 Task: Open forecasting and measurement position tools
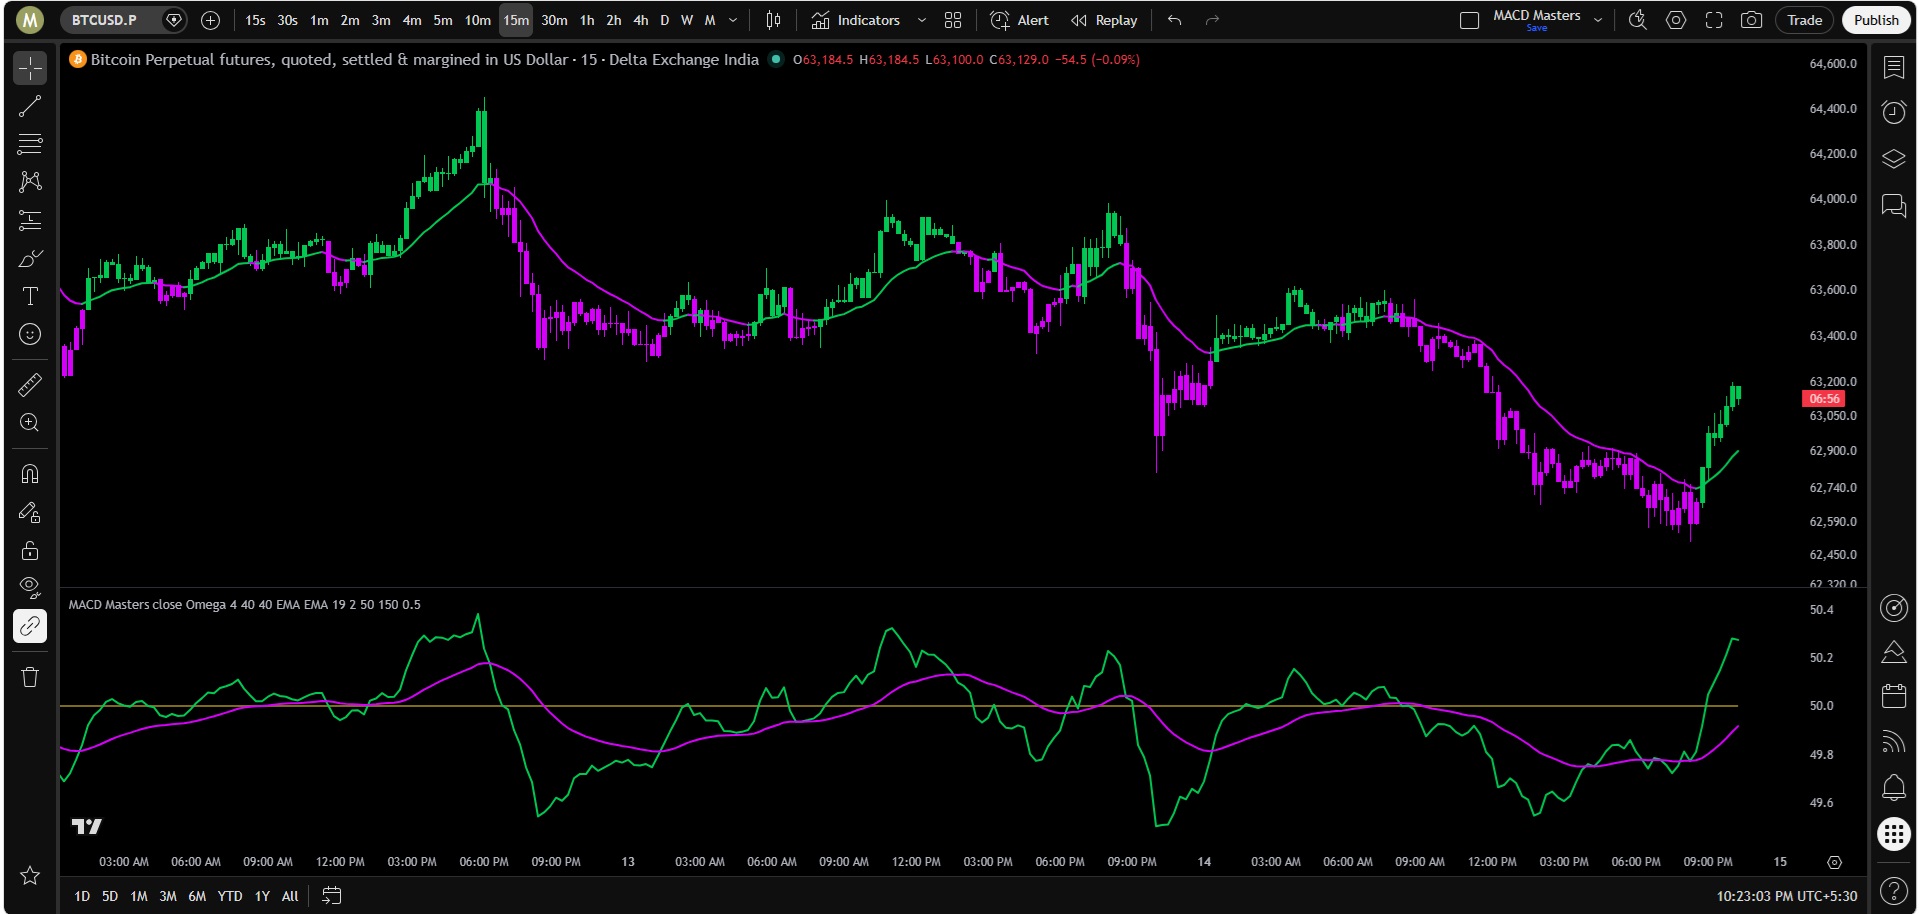tap(30, 220)
